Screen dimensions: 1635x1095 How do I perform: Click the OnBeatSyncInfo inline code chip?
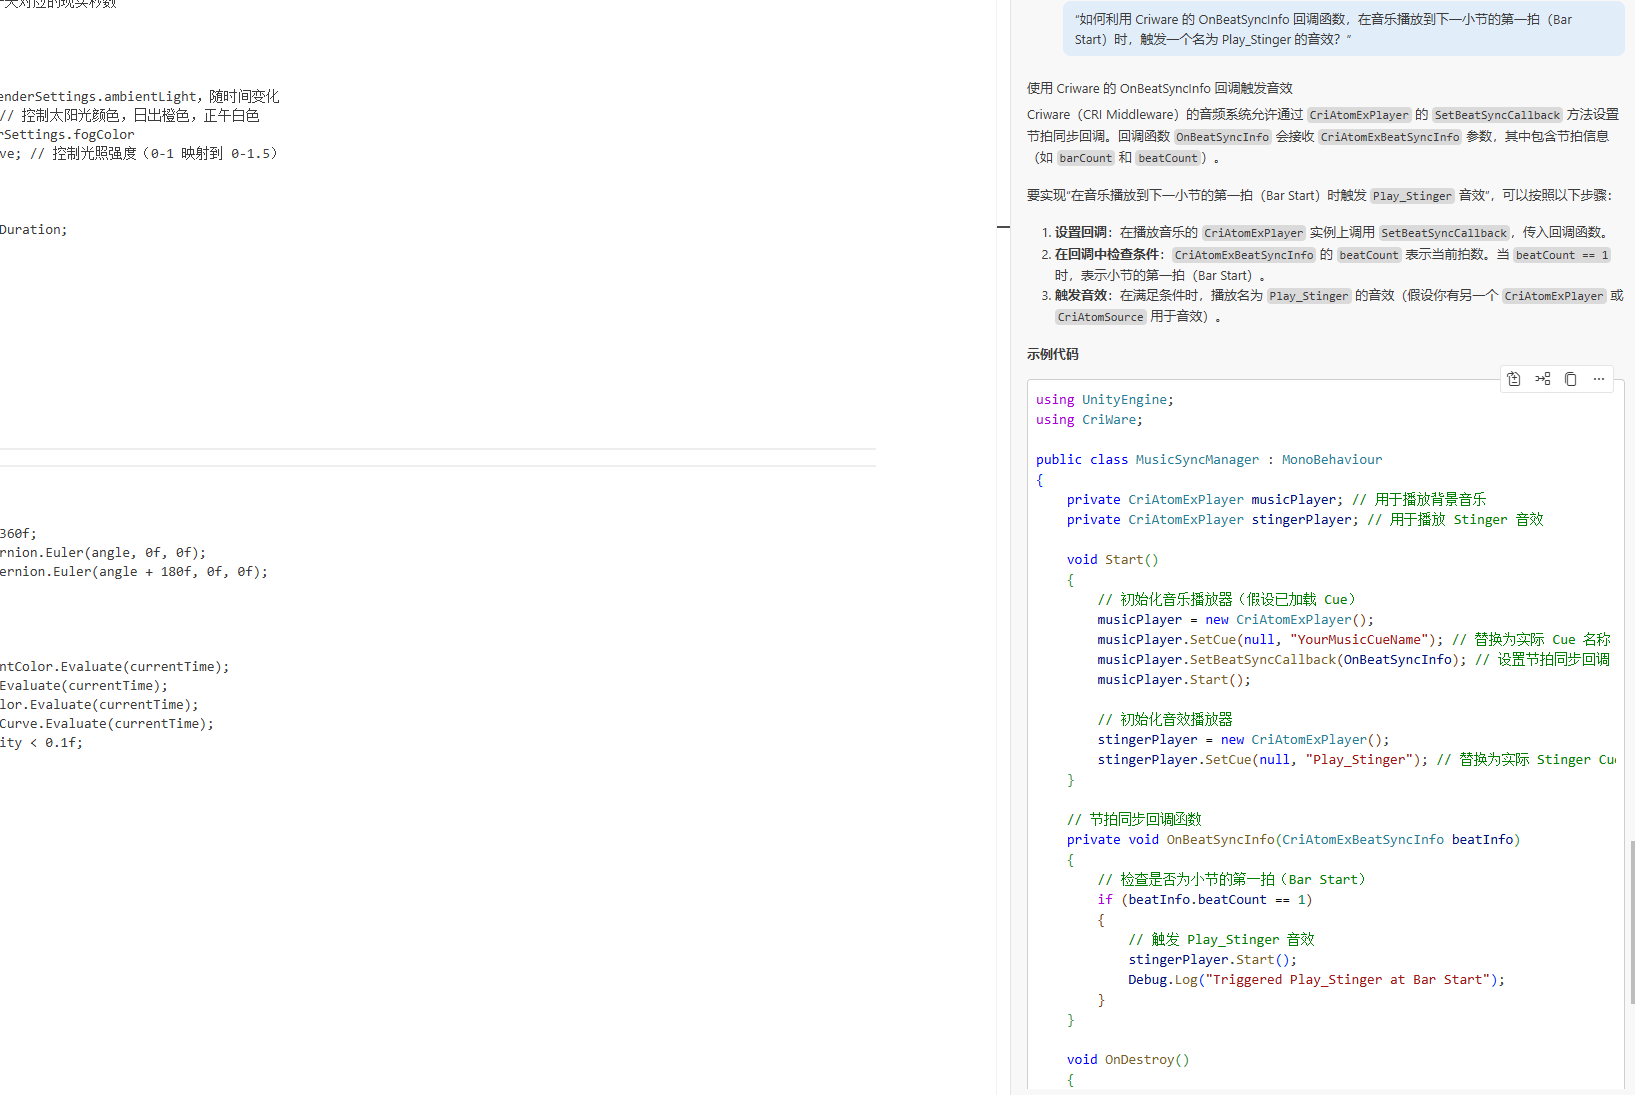pos(1222,137)
